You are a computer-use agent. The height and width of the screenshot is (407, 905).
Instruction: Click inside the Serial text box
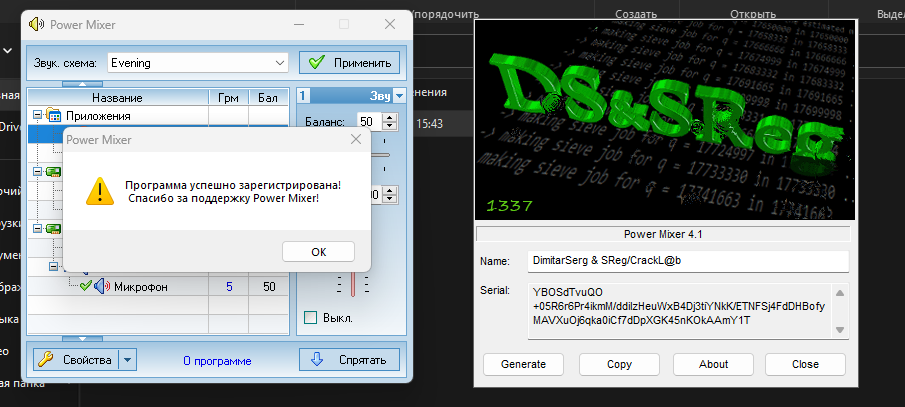[x=679, y=310]
